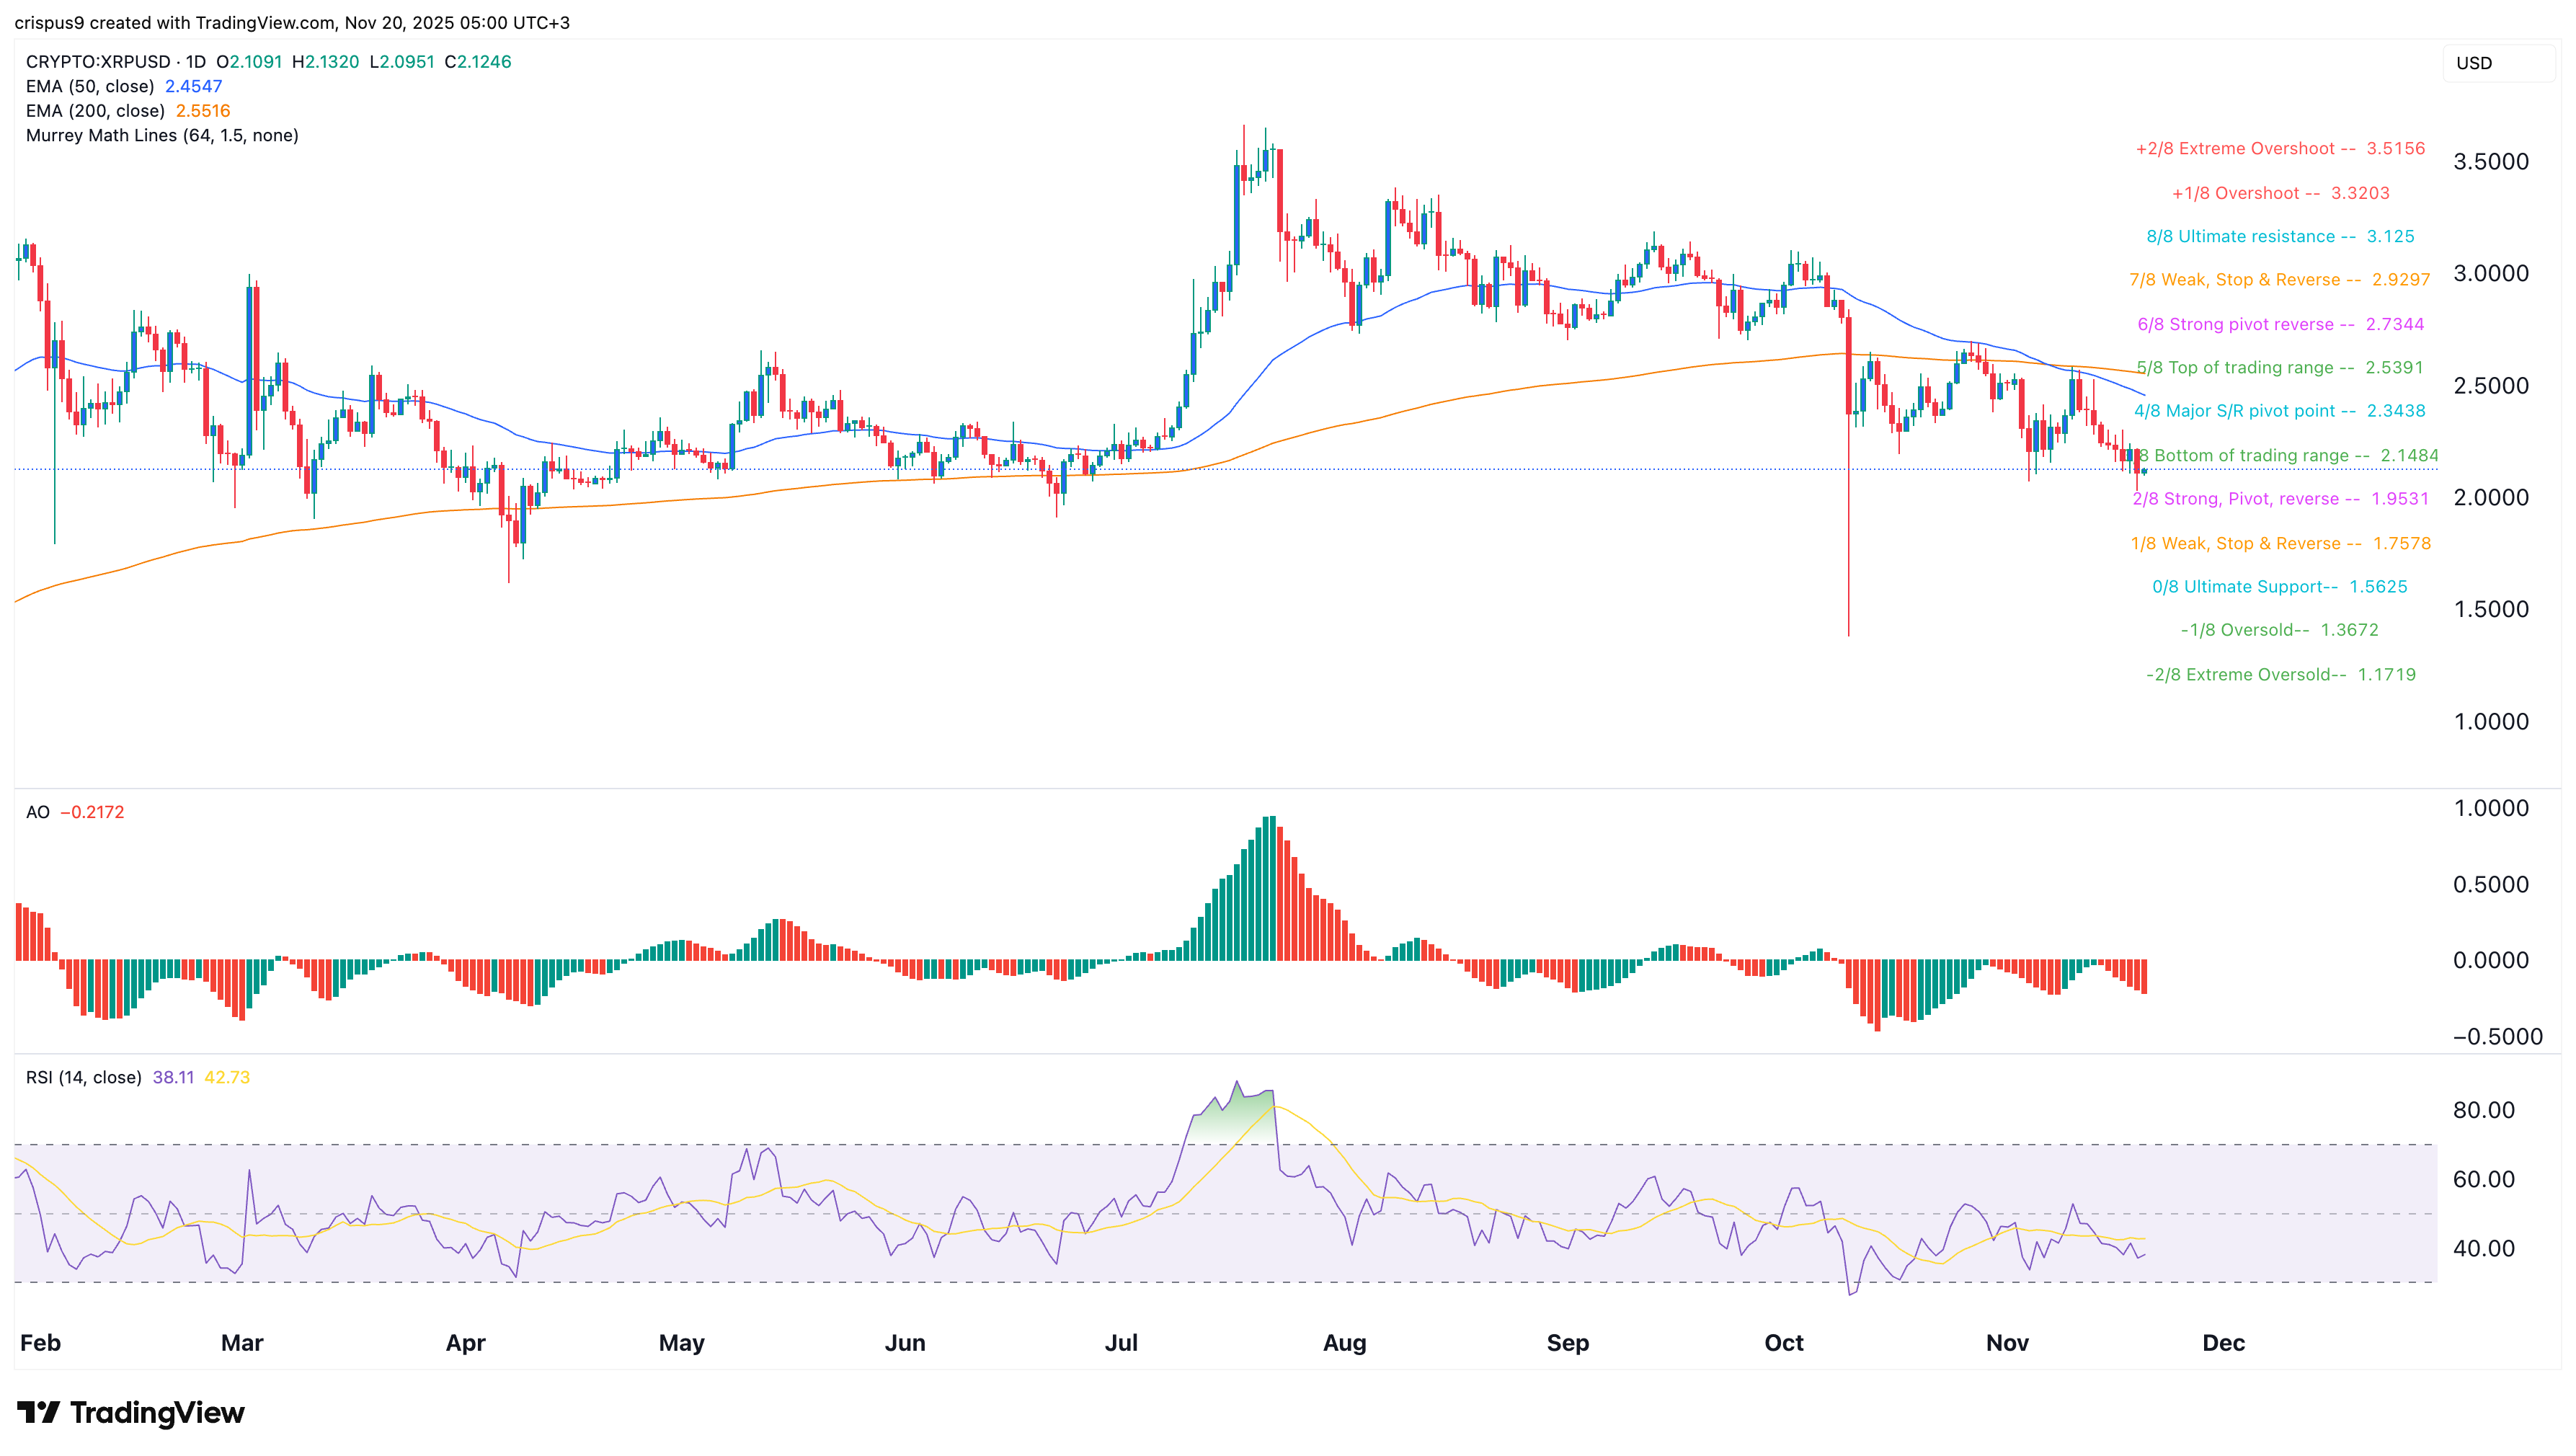This screenshot has width=2576, height=1456.
Task: Click the 5/8 Top of trading range label
Action: 2279,368
